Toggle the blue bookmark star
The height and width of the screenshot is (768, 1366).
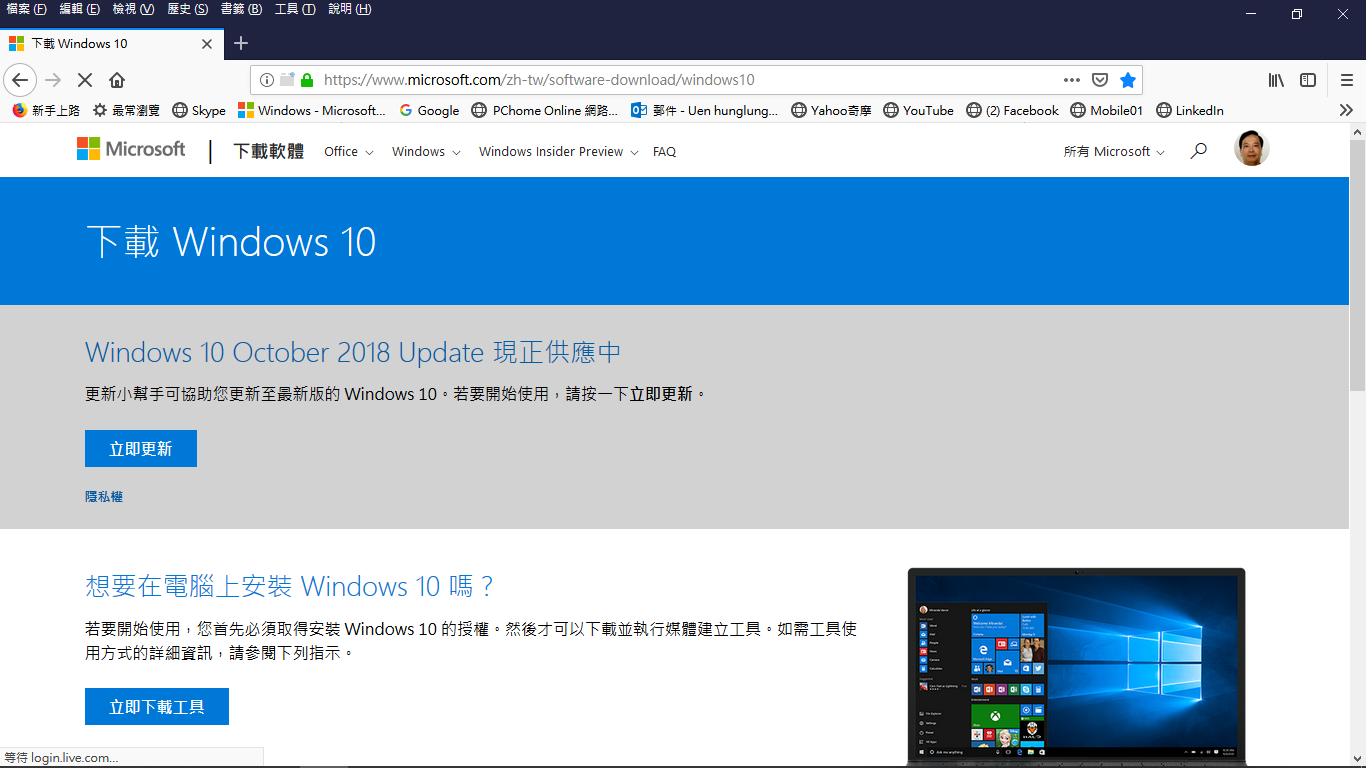pos(1128,80)
